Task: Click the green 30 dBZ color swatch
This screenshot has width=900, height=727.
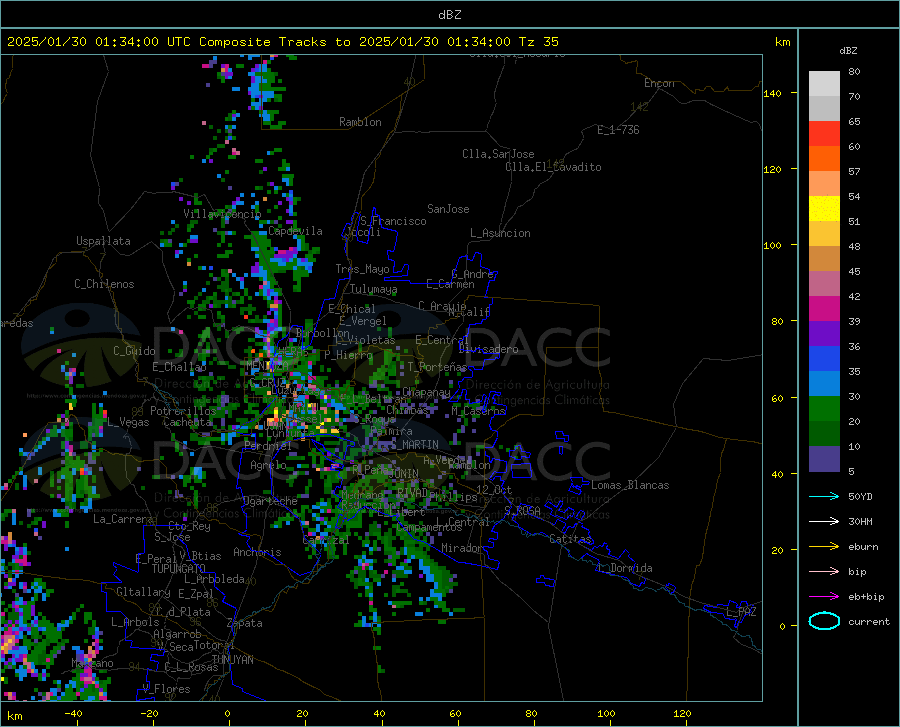Action: pos(824,409)
